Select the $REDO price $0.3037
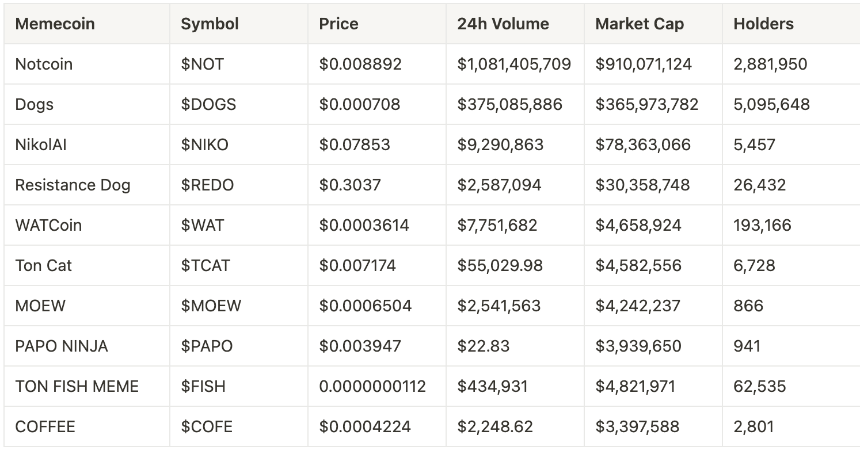Image resolution: width=860 pixels, height=450 pixels. (350, 185)
